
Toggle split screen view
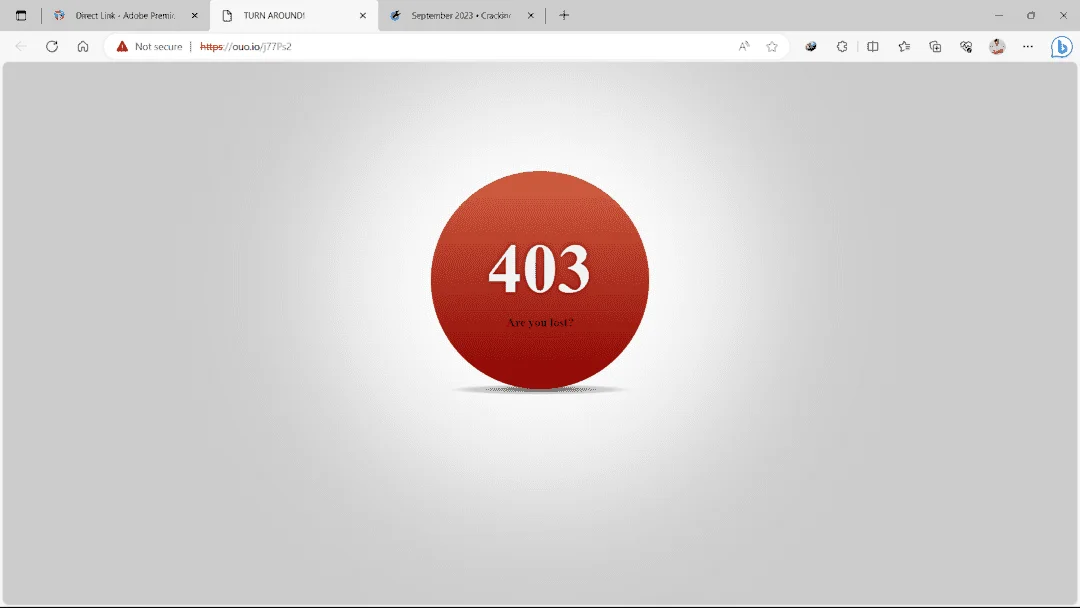click(873, 46)
